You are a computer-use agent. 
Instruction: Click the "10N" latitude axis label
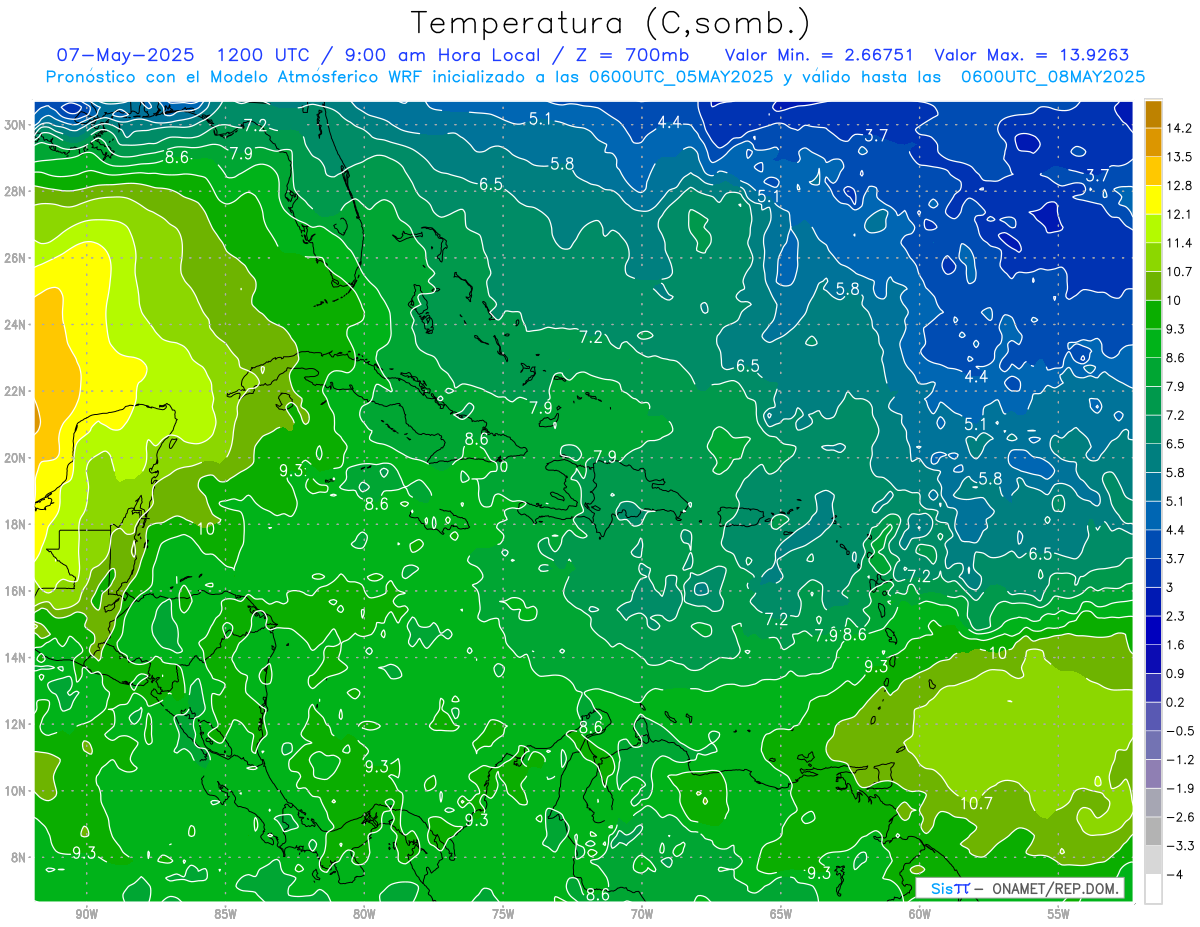pos(15,791)
